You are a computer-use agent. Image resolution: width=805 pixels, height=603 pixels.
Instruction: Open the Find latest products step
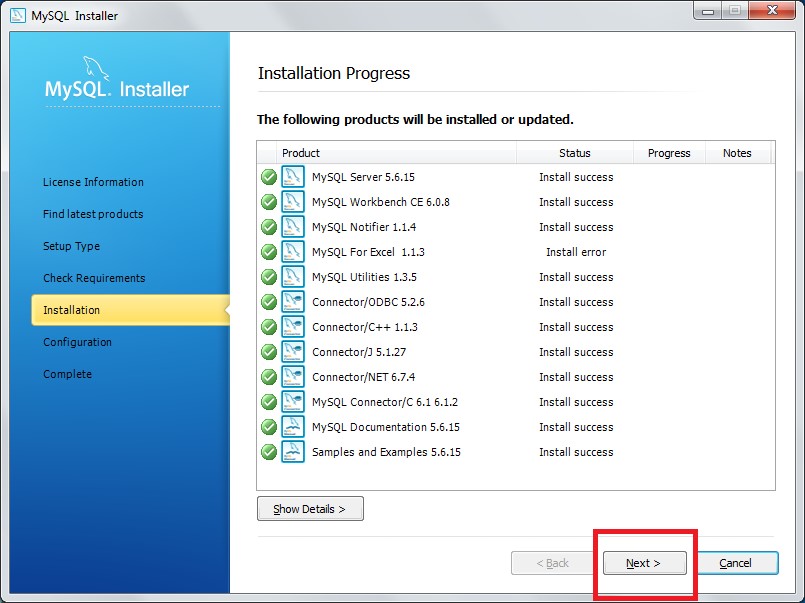coord(93,214)
